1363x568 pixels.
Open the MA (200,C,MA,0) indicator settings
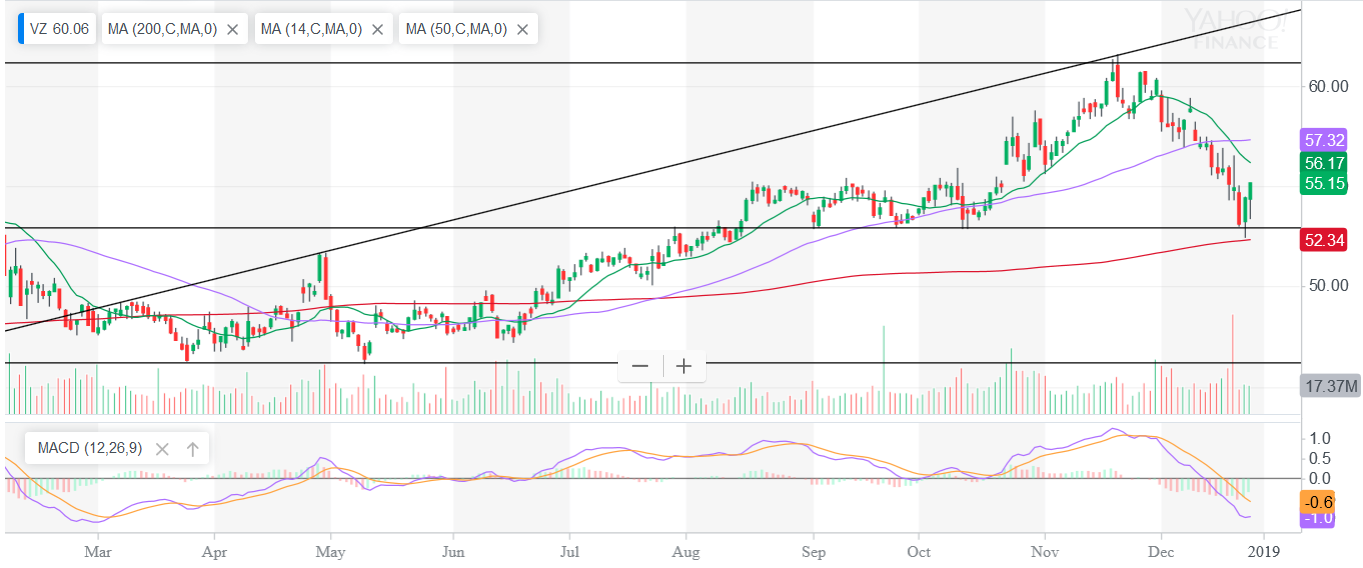[162, 30]
